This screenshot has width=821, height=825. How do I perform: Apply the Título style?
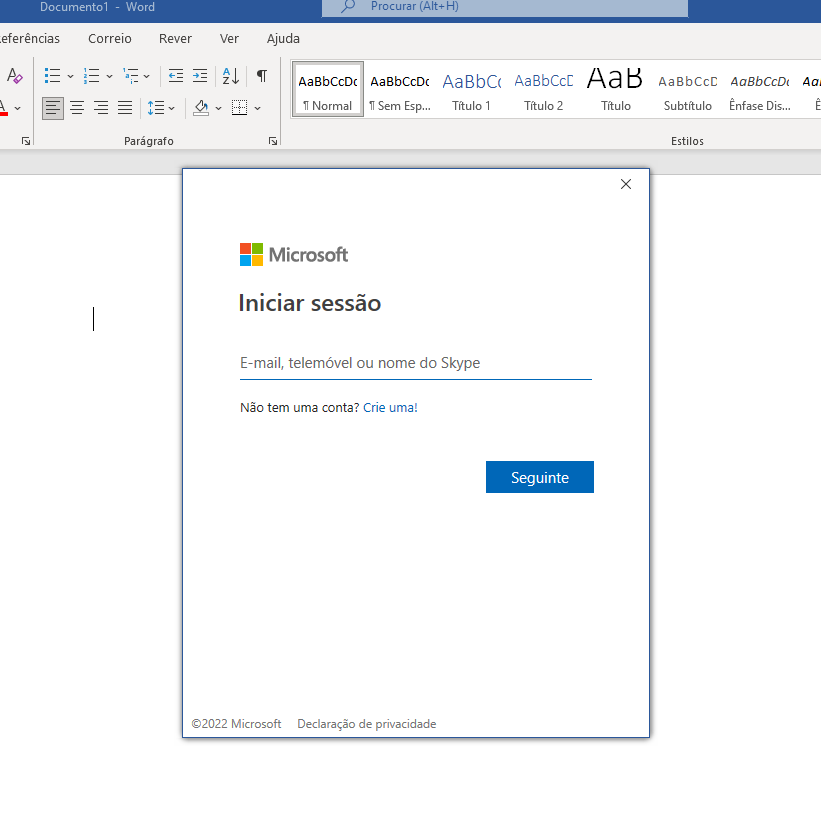pos(616,89)
